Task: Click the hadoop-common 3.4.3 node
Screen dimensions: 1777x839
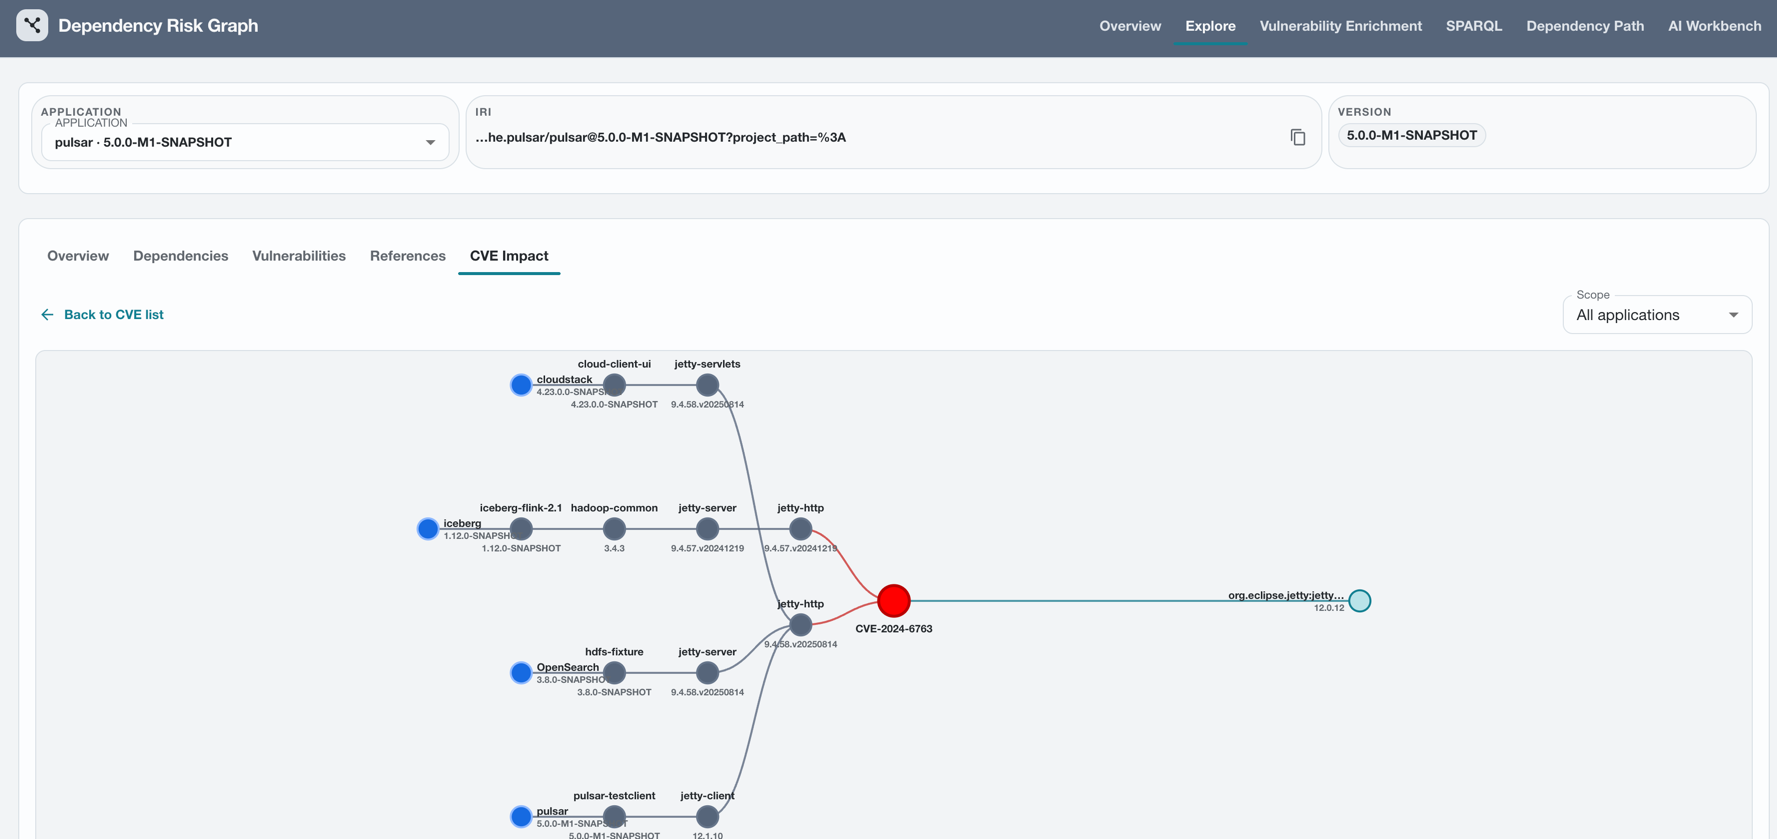Action: coord(614,529)
